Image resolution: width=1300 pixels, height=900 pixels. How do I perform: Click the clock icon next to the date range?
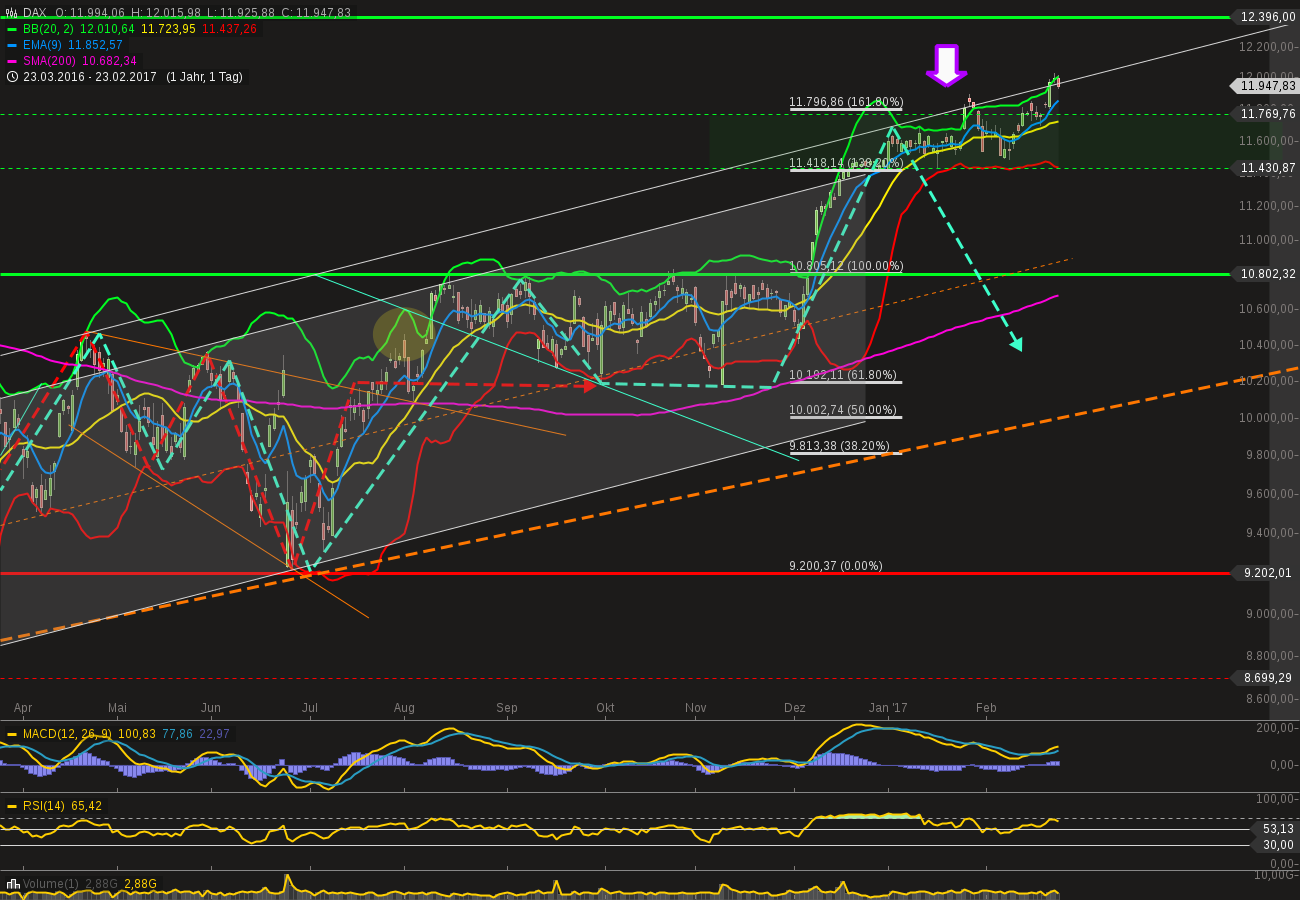(12, 76)
